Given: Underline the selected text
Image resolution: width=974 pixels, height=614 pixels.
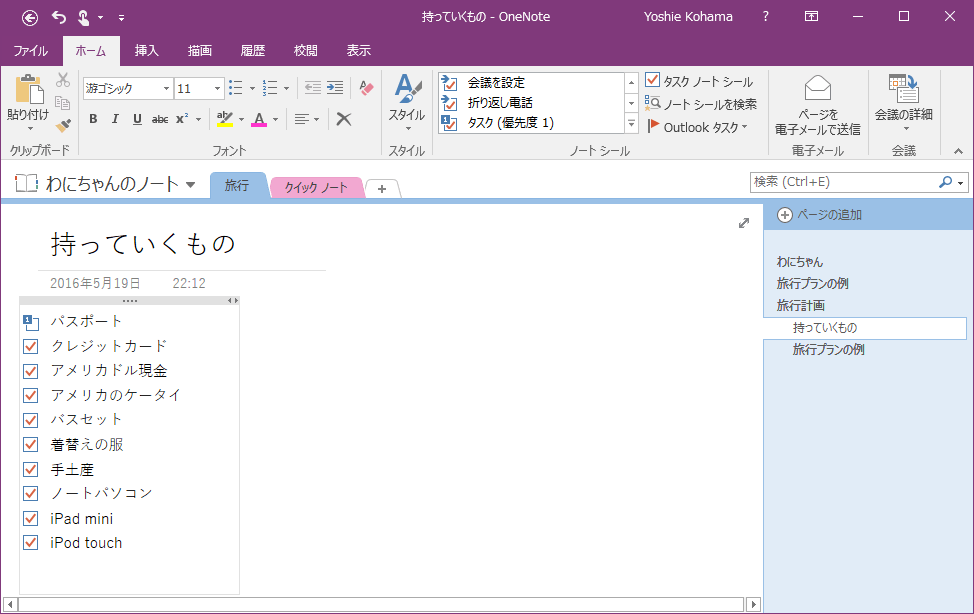Looking at the screenshot, I should pos(137,119).
